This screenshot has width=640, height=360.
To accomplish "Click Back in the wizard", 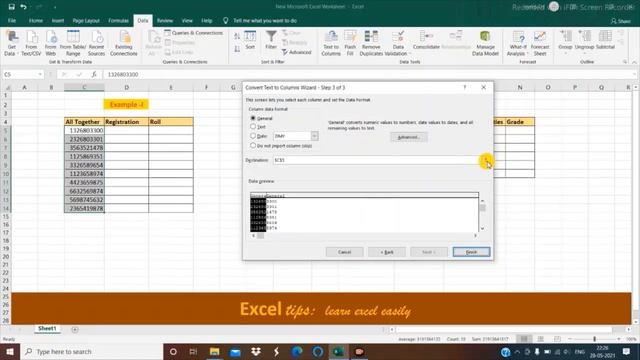I will click(387, 252).
